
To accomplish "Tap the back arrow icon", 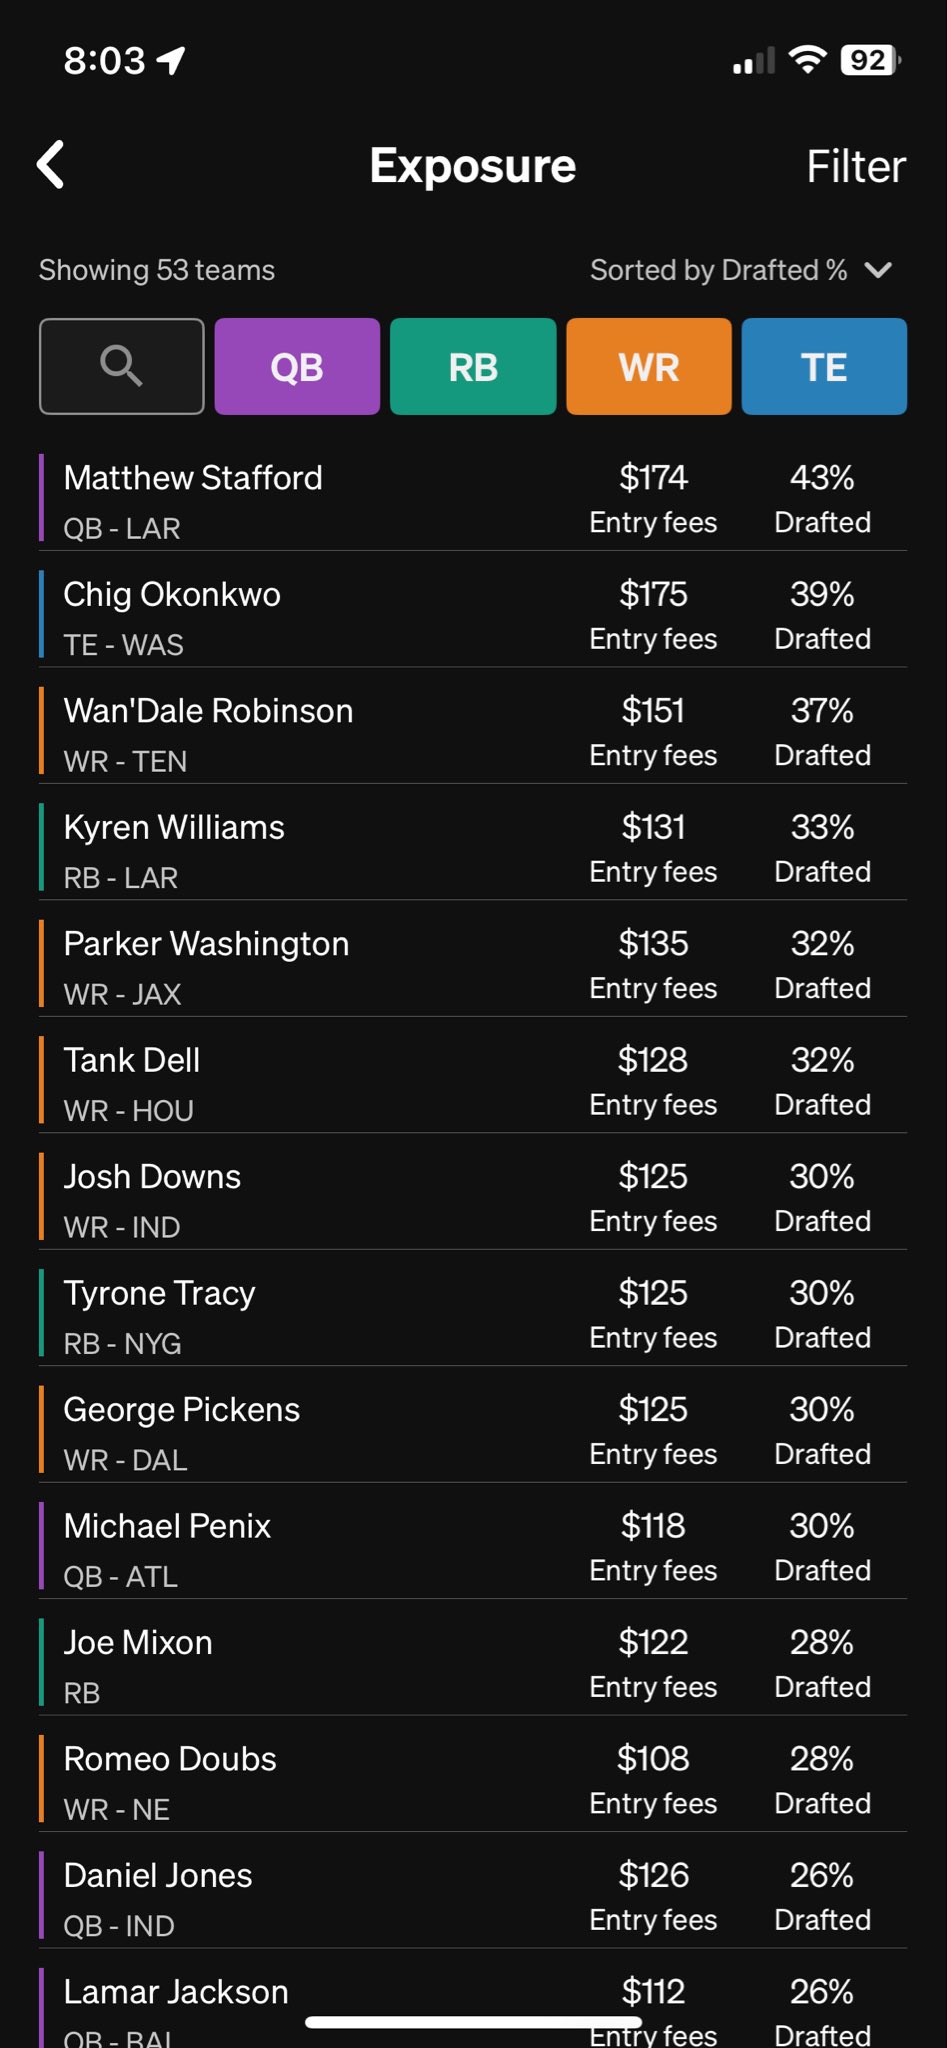I will tap(52, 165).
